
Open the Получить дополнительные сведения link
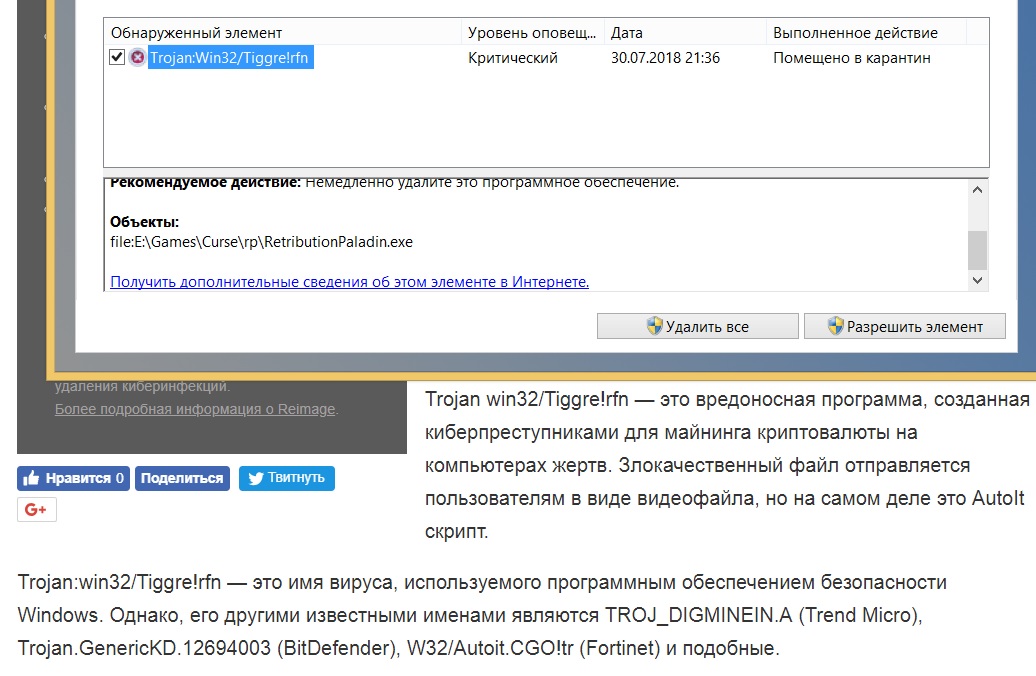[349, 282]
